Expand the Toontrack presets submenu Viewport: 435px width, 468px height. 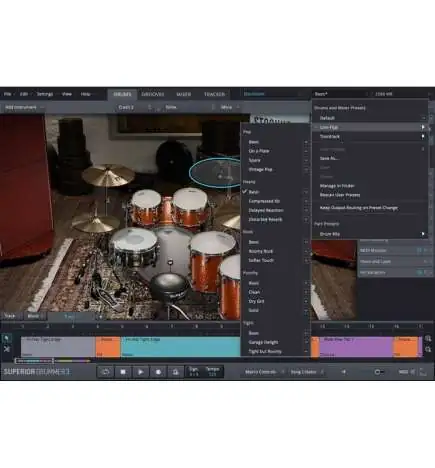tap(370, 136)
